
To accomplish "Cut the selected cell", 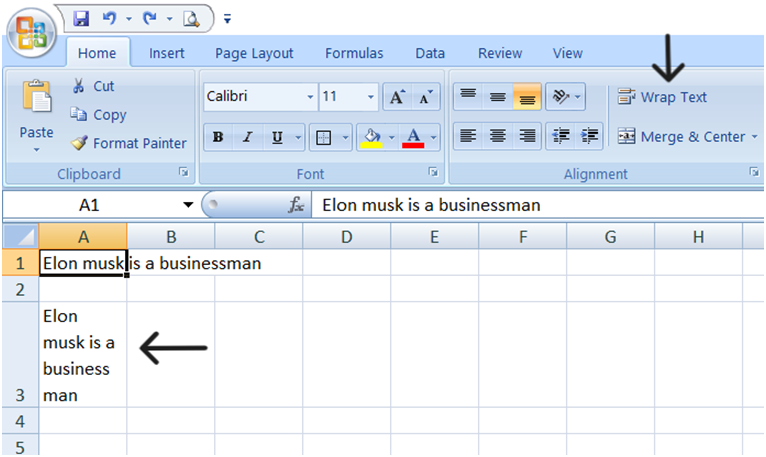I will [93, 86].
